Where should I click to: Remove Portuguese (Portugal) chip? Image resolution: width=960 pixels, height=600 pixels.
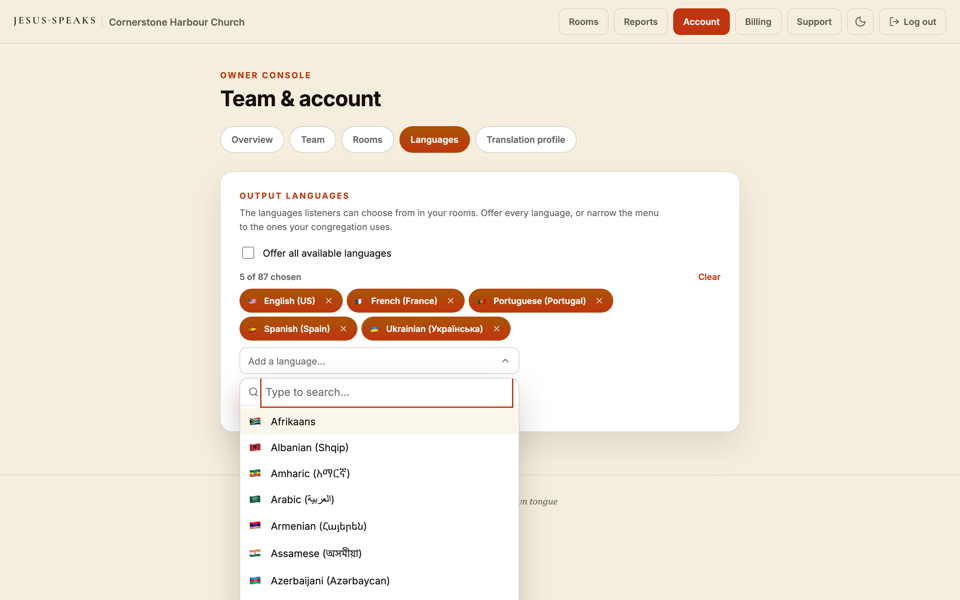coord(599,301)
